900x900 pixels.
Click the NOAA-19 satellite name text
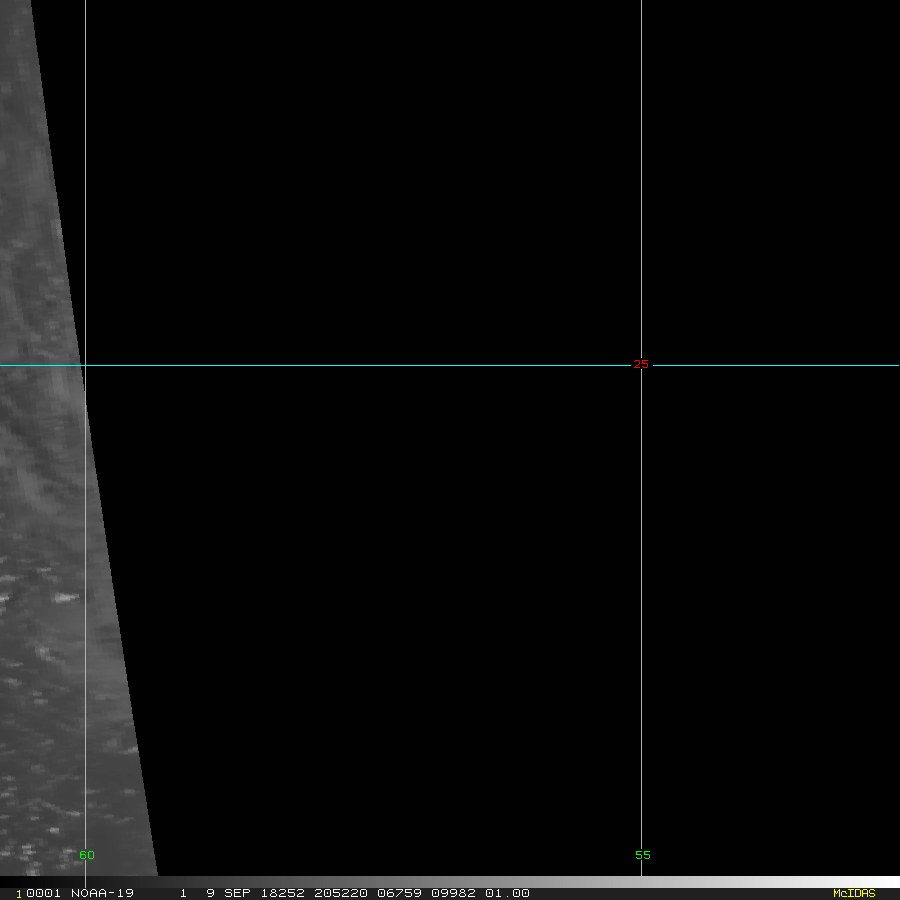tap(102, 893)
